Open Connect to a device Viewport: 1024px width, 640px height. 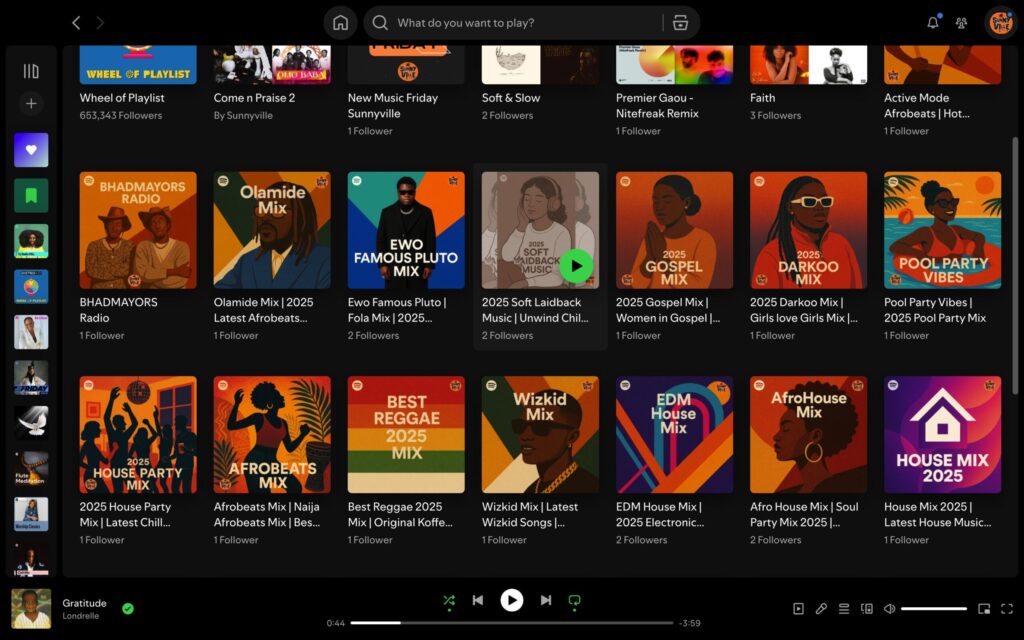[867, 608]
